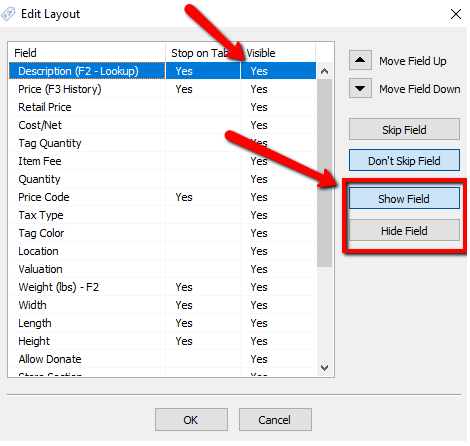Click the Move Field Down arrow button
Viewport: 470px width, 446px height.
tap(360, 88)
